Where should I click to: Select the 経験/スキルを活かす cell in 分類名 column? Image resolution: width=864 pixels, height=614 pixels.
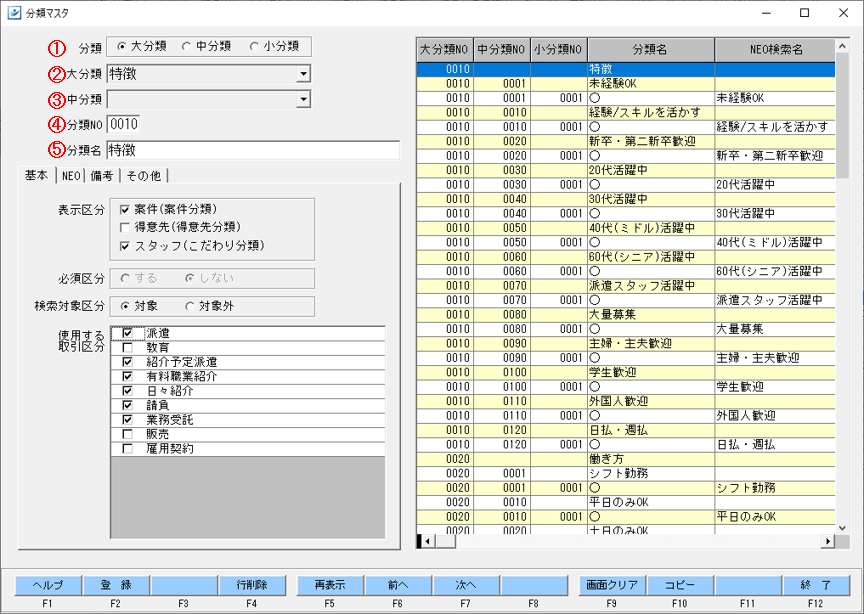click(651, 112)
